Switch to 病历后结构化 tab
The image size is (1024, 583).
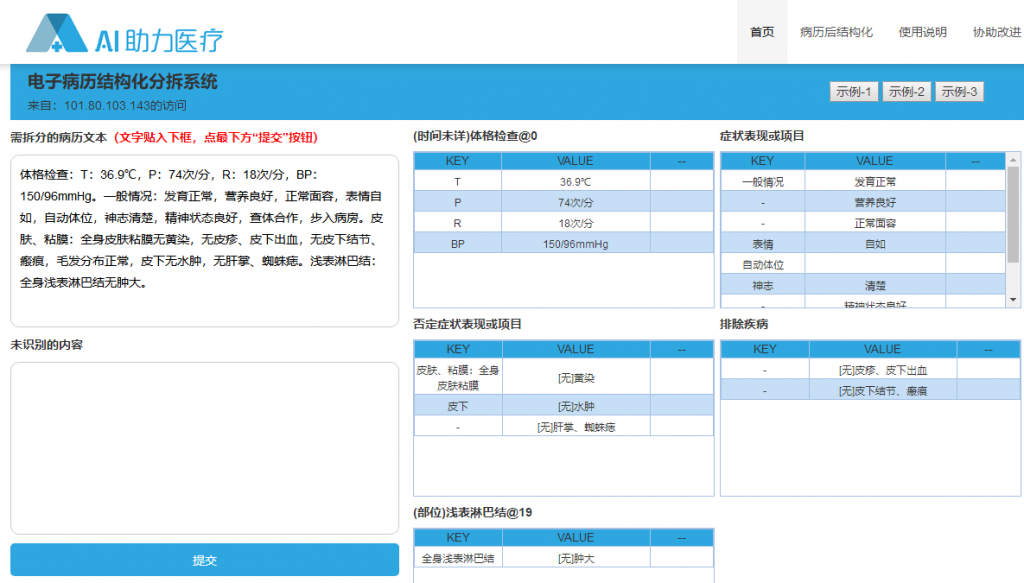836,32
